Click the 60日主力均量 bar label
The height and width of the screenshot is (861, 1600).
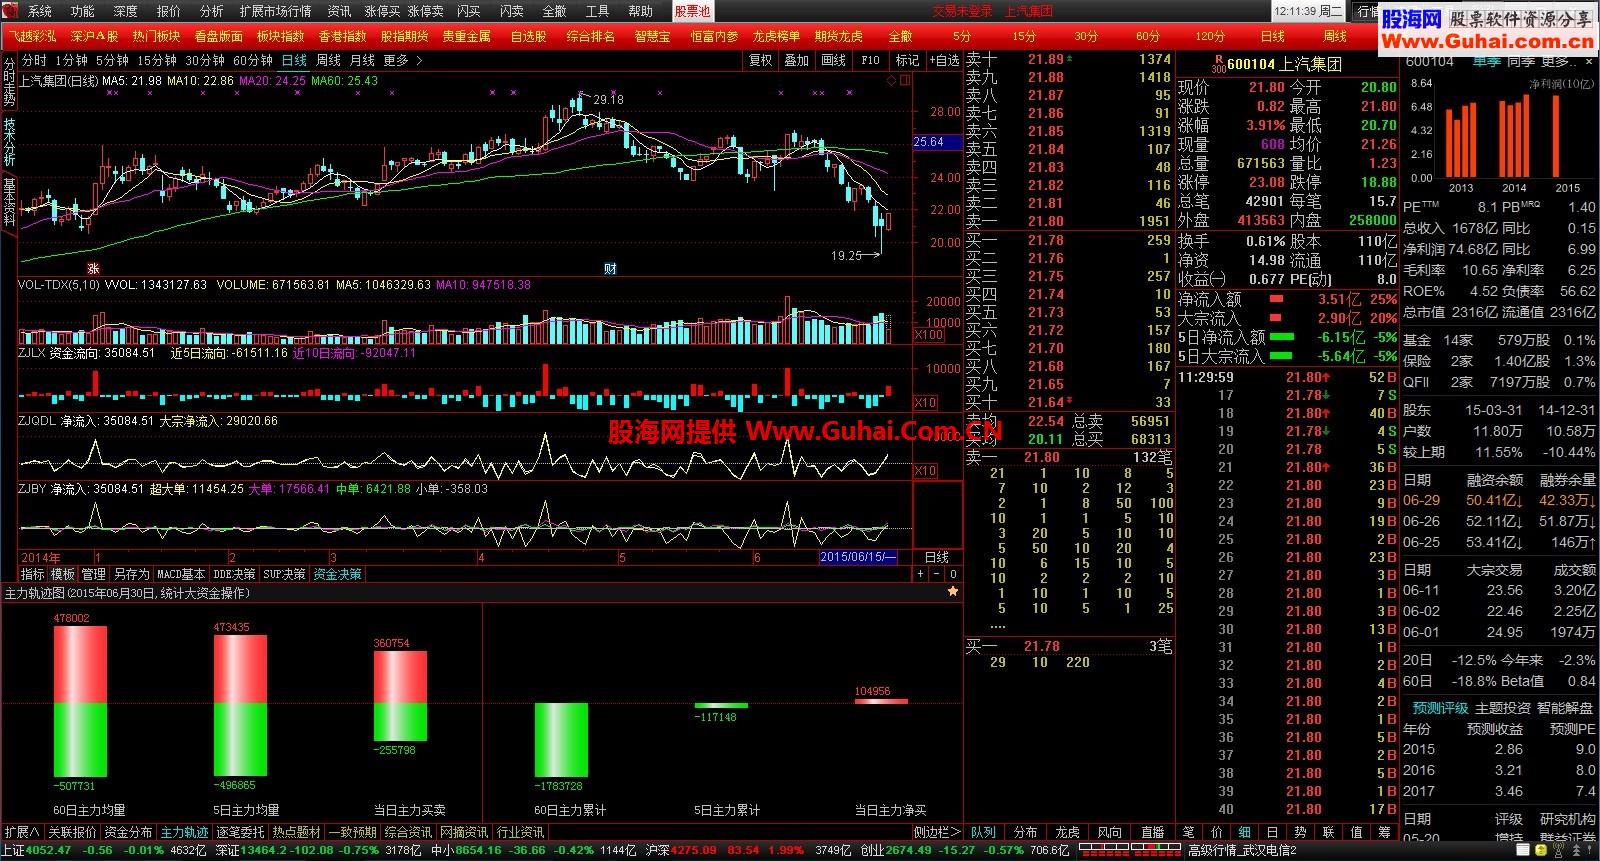pyautogui.click(x=89, y=810)
